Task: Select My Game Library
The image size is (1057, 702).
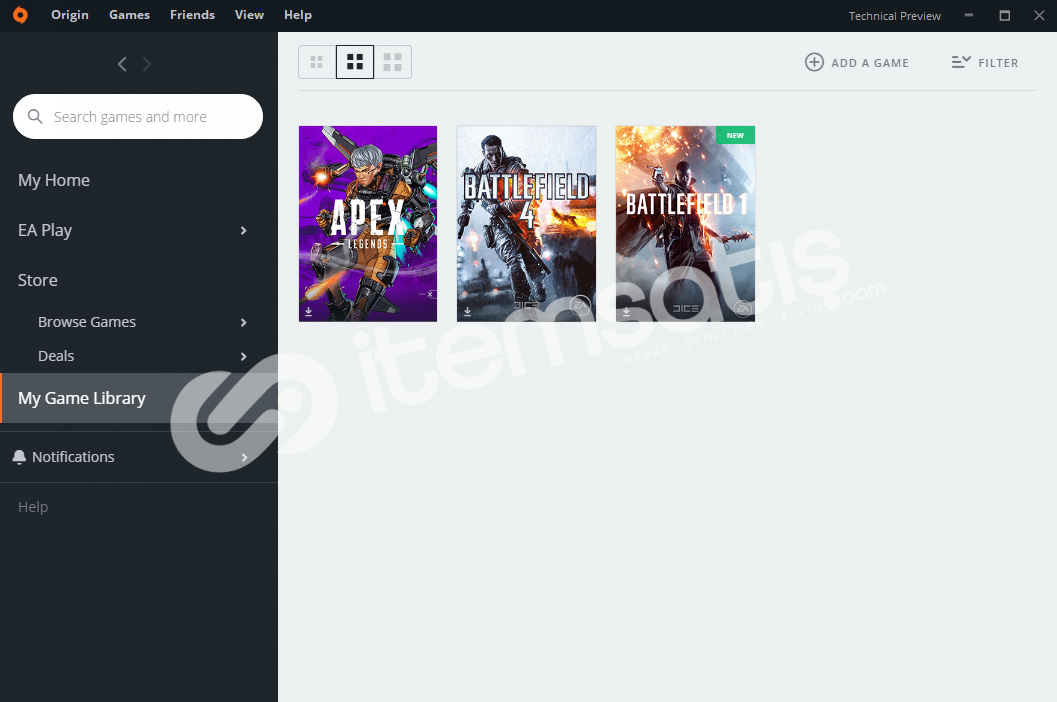Action: tap(139, 398)
